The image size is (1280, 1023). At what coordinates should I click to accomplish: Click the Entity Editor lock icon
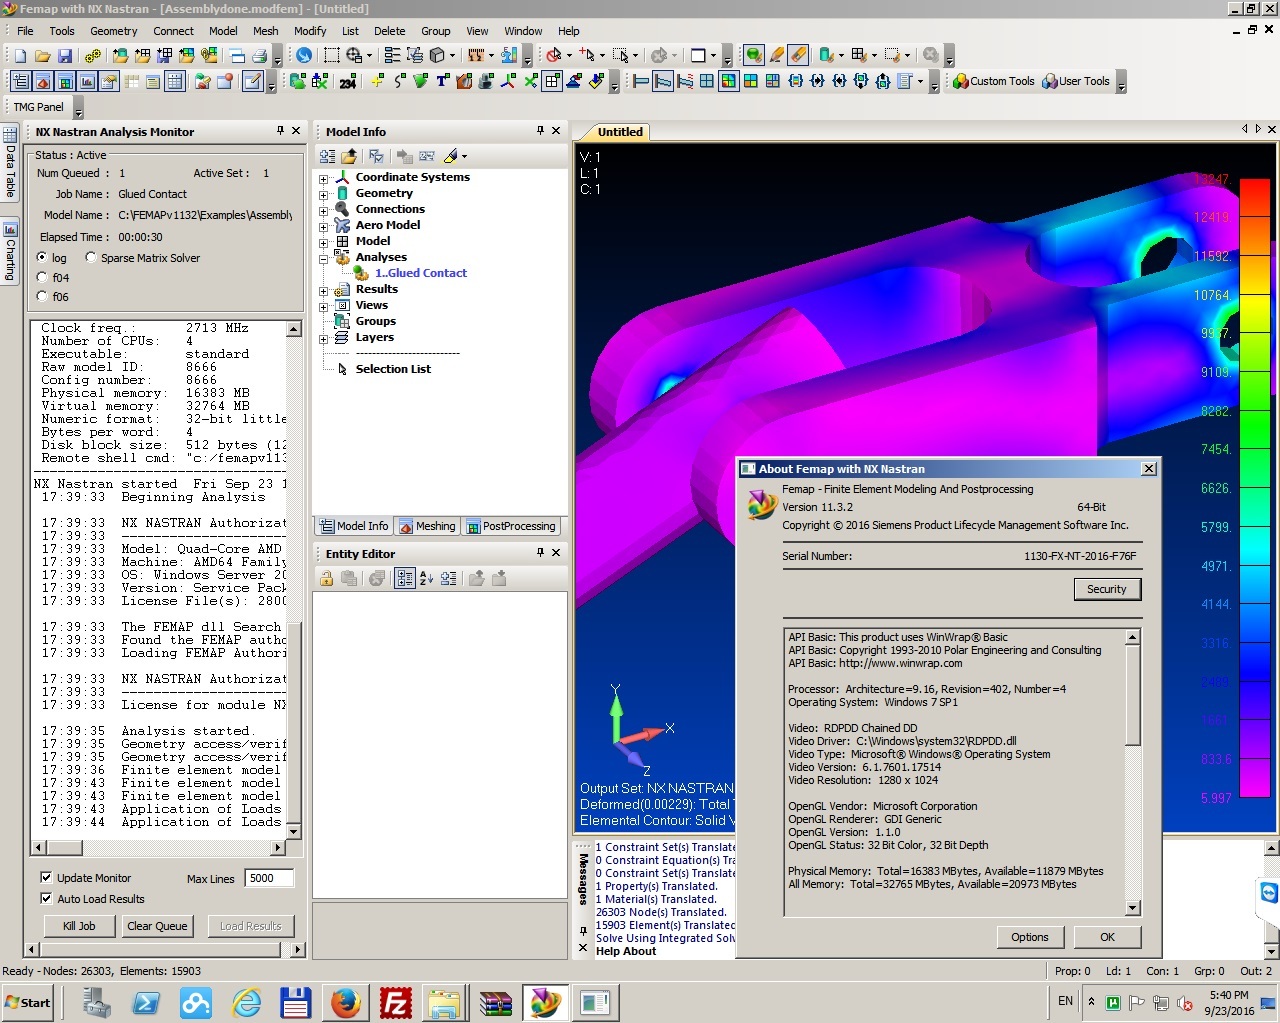click(326, 579)
